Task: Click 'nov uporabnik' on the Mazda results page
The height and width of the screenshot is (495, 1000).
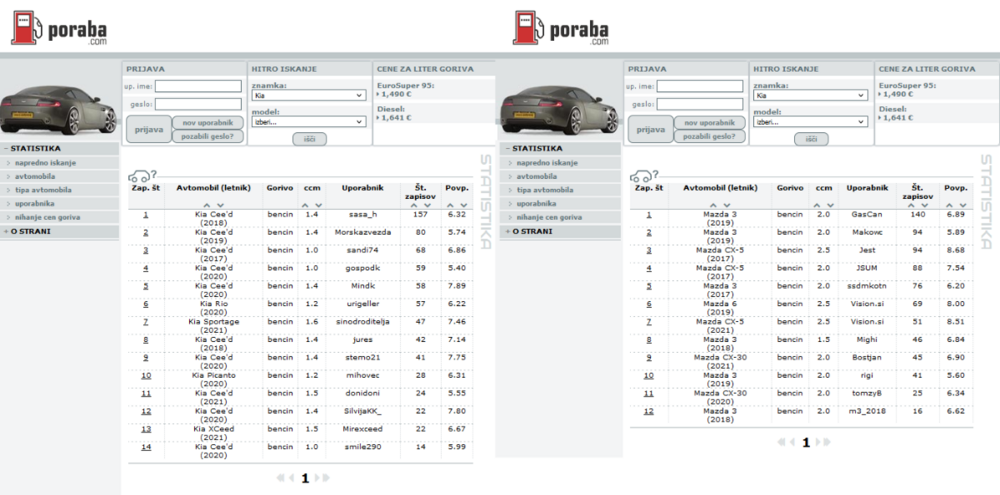Action: 710,122
